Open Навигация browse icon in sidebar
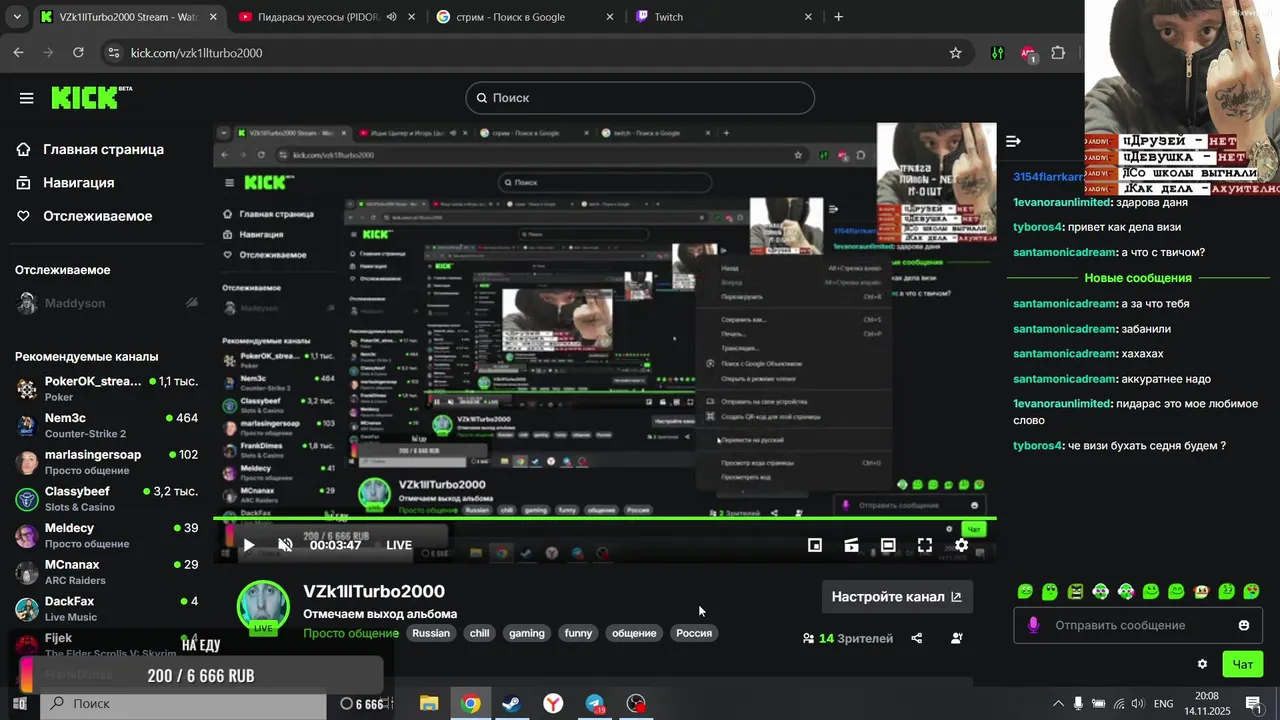Viewport: 1280px width, 720px height. click(24, 183)
